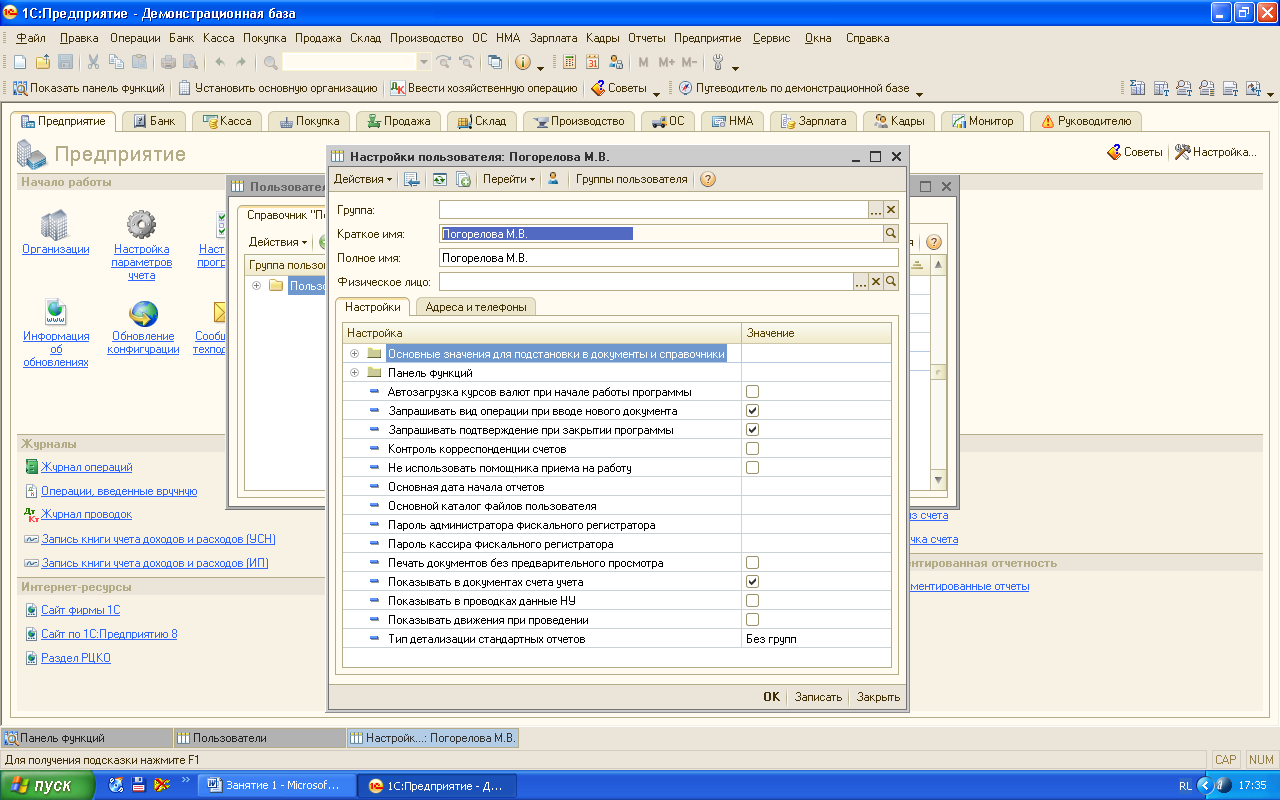Open Перейти dropdown in settings dialog
Image resolution: width=1280 pixels, height=800 pixels.
pyautogui.click(x=508, y=180)
